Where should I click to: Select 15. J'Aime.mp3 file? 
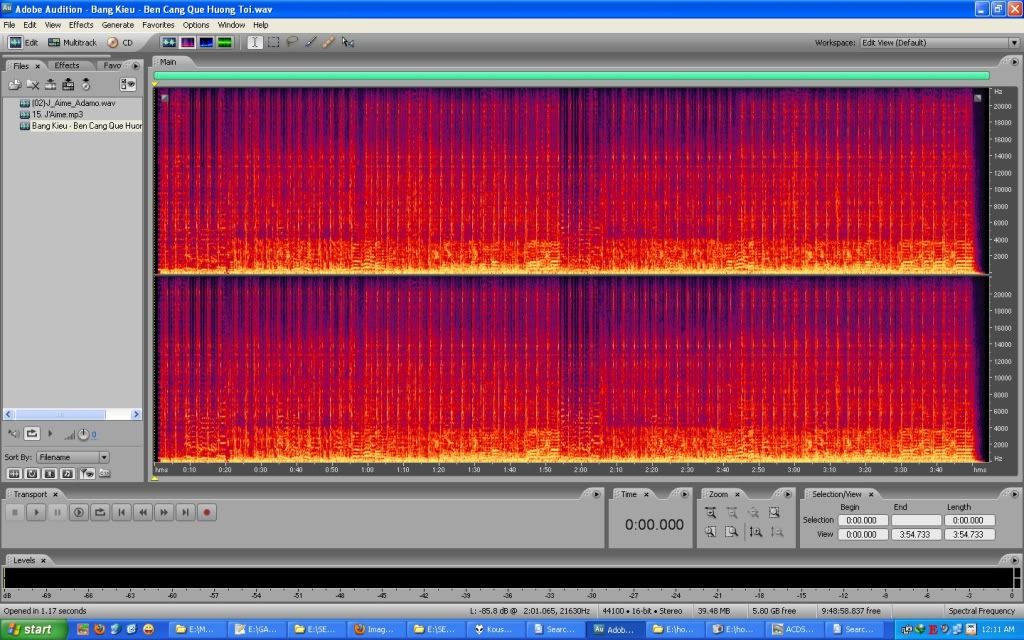click(x=57, y=114)
